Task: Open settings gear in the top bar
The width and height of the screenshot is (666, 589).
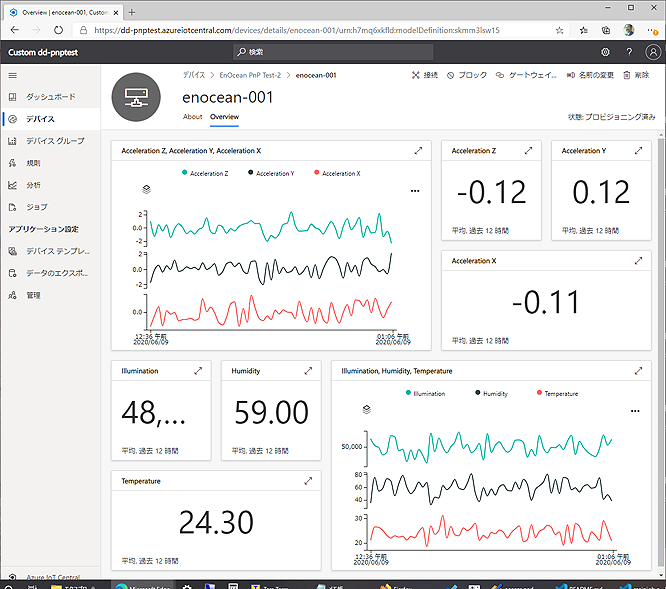Action: pyautogui.click(x=605, y=51)
